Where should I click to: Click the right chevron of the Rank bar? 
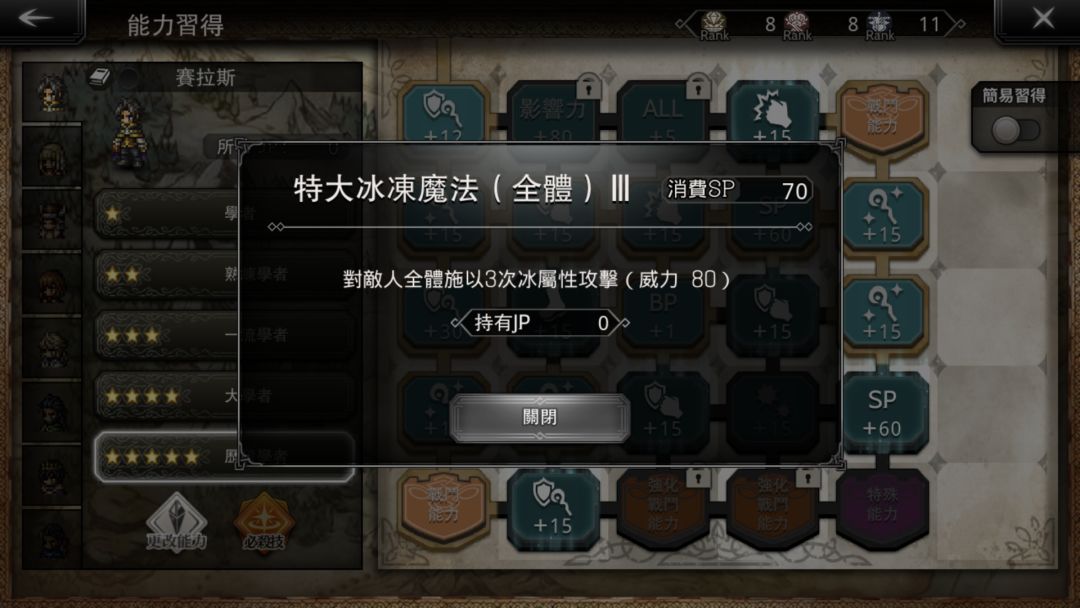pos(958,24)
